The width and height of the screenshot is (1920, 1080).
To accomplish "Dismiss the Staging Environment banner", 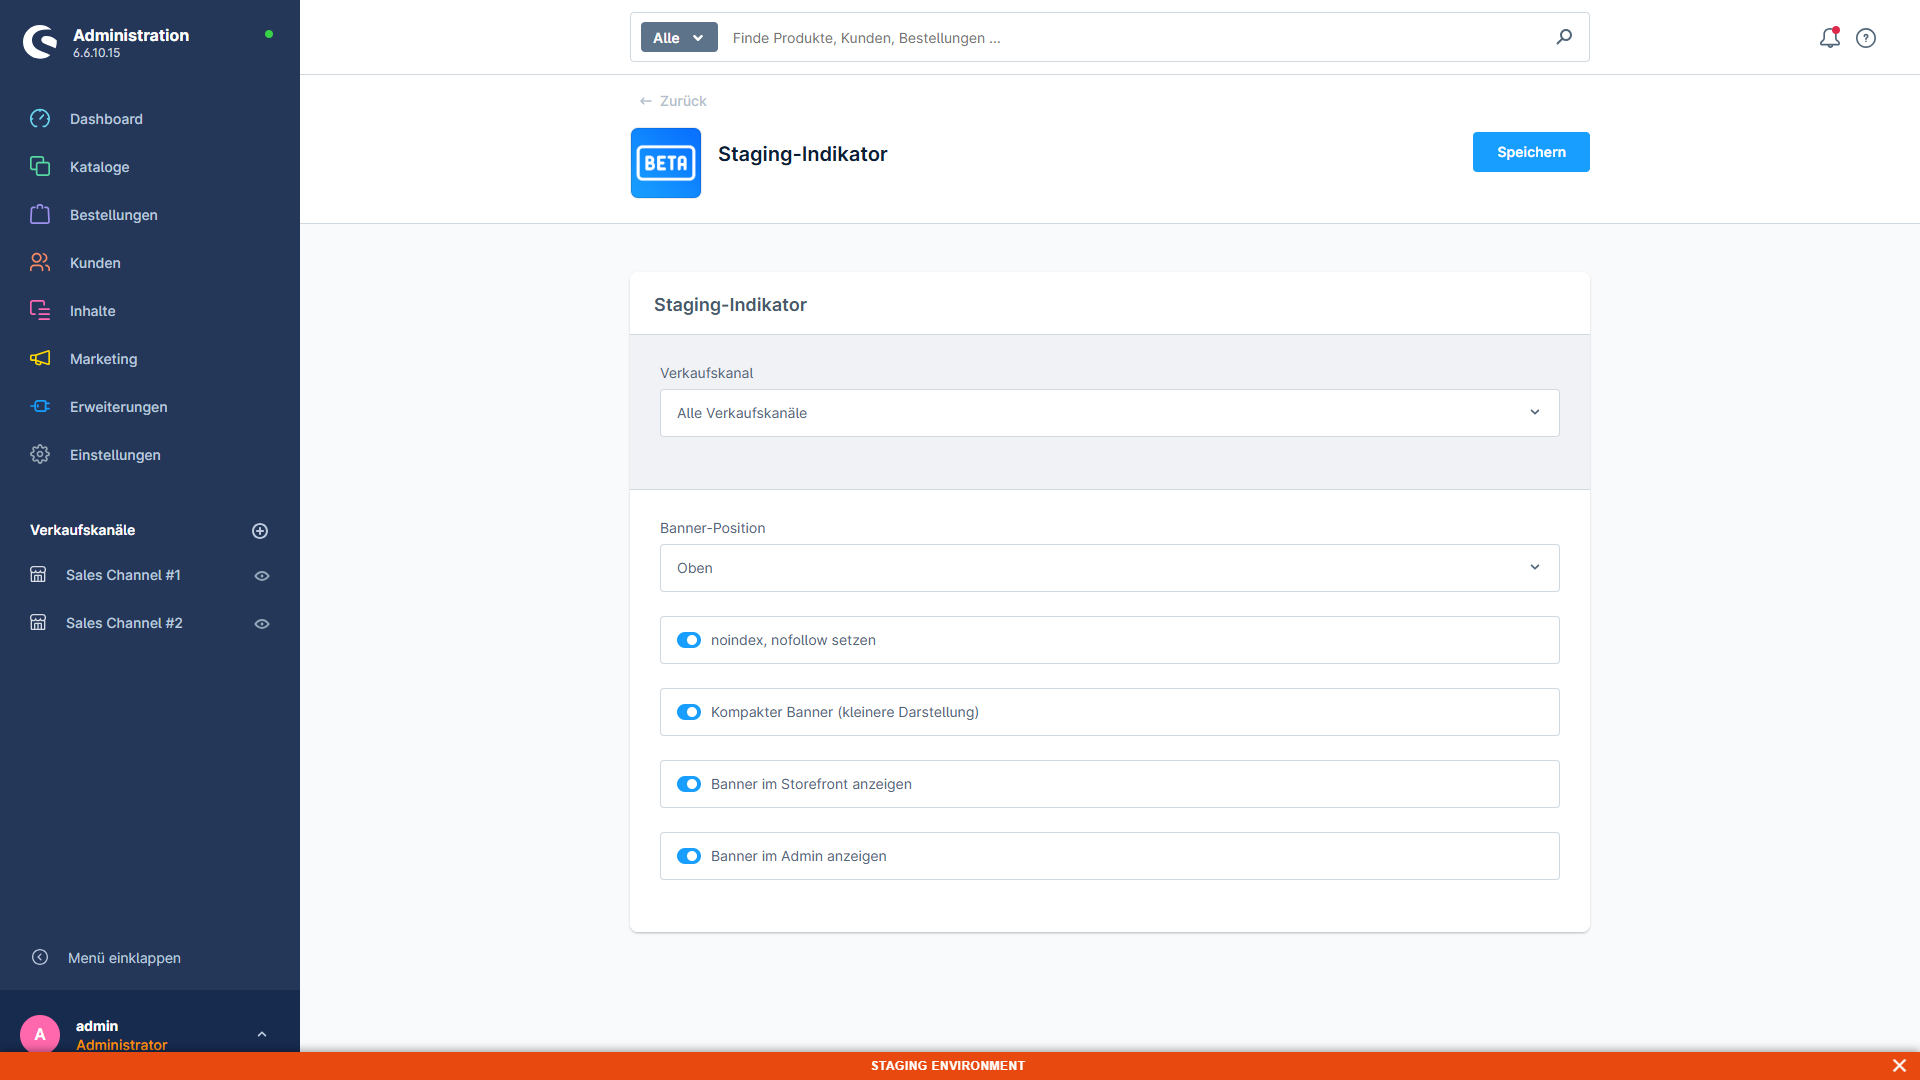I will coord(1899,1066).
